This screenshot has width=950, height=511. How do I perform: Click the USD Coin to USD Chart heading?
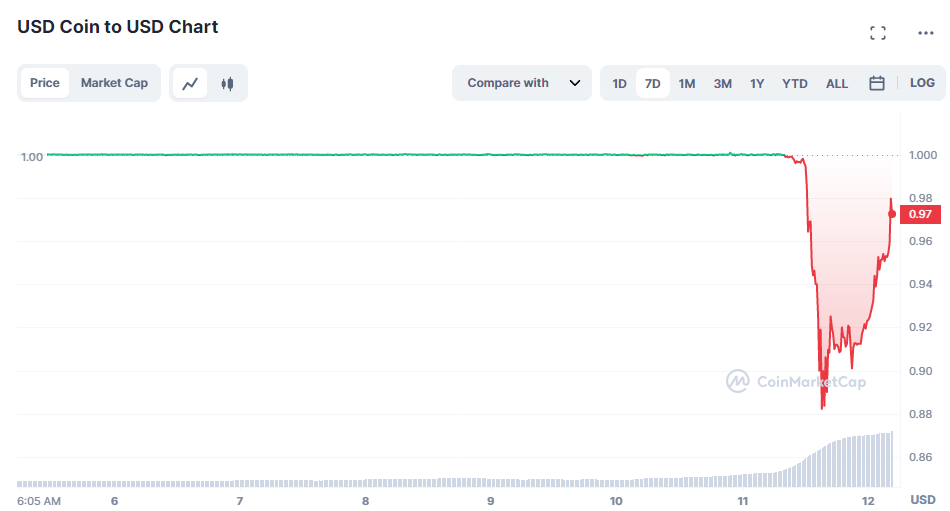pos(118,27)
